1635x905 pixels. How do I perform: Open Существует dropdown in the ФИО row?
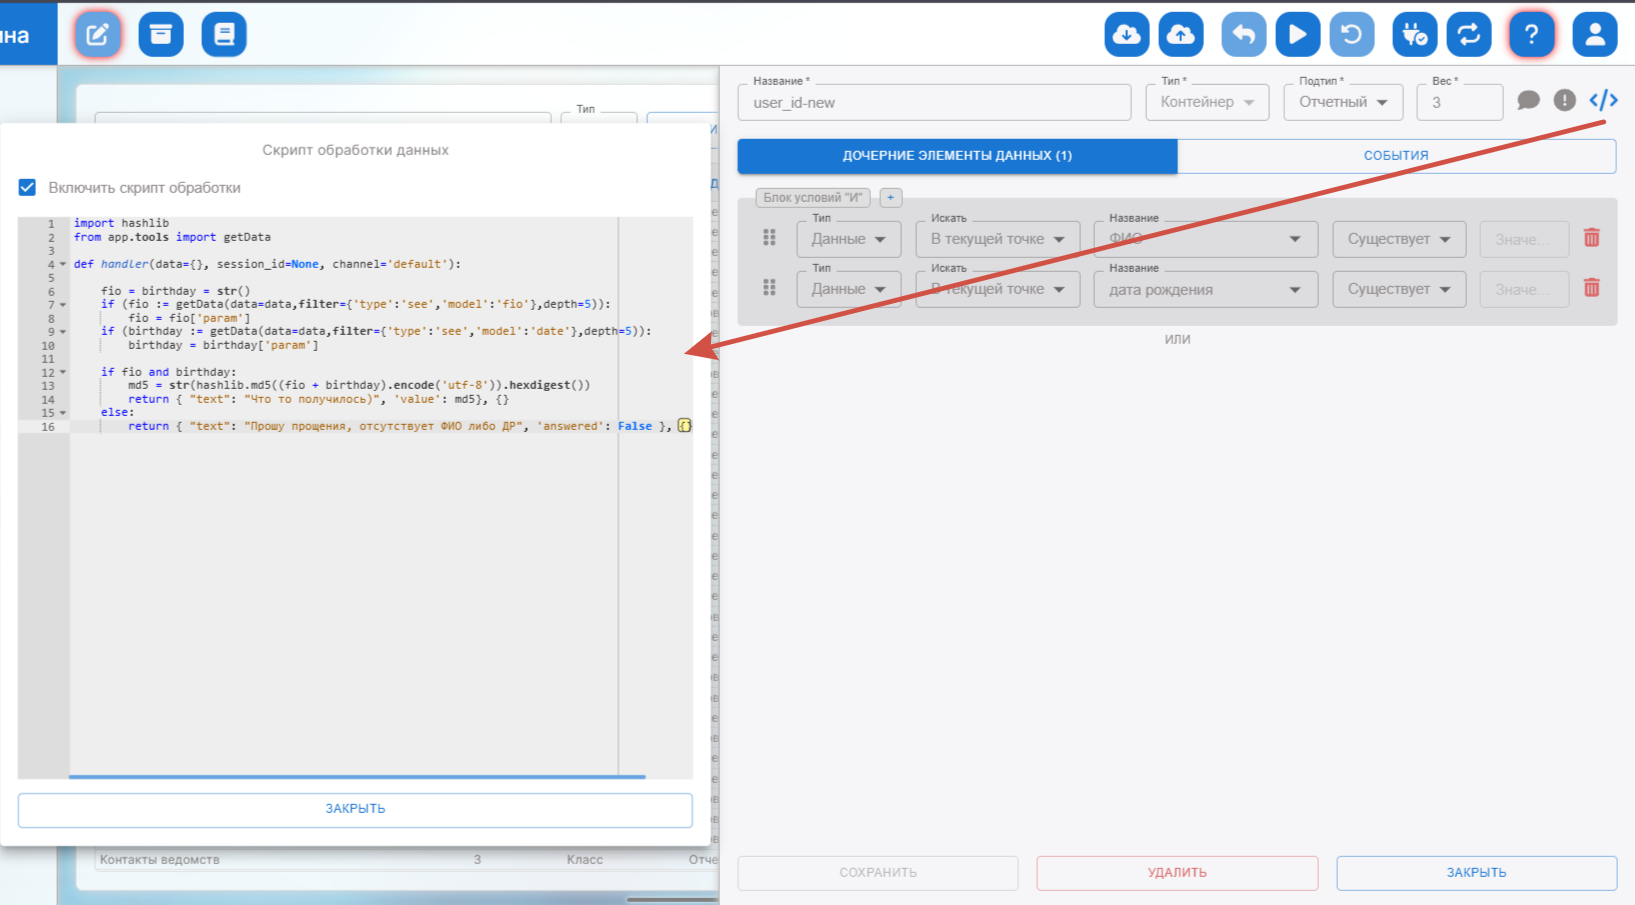tap(1398, 239)
